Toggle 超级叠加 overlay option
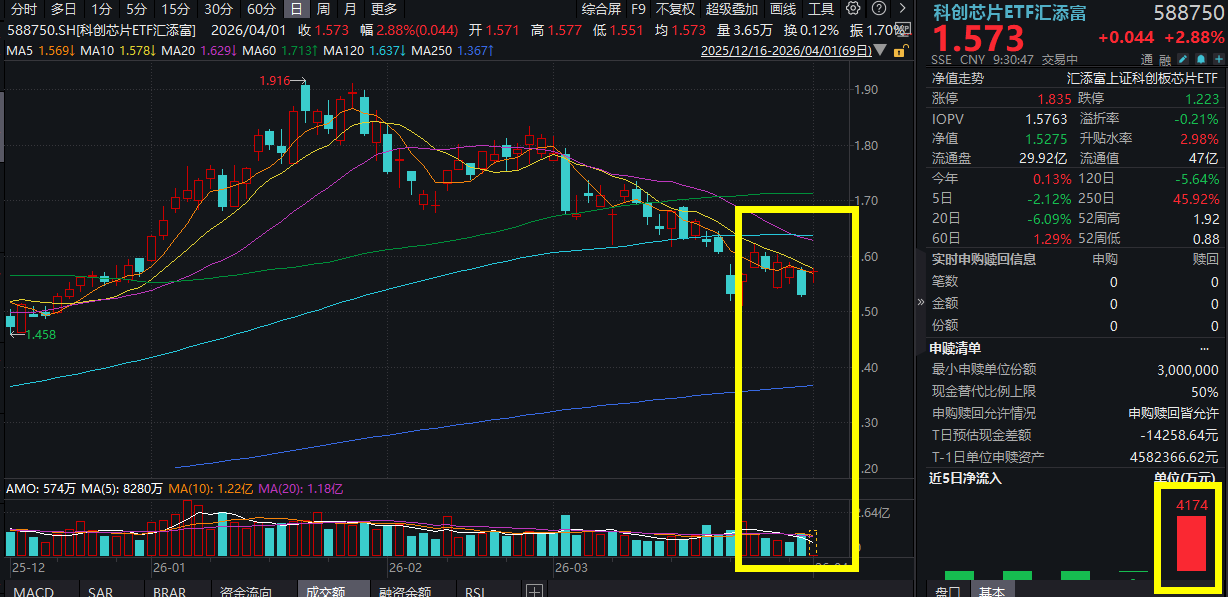Image resolution: width=1228 pixels, height=597 pixels. (x=731, y=9)
